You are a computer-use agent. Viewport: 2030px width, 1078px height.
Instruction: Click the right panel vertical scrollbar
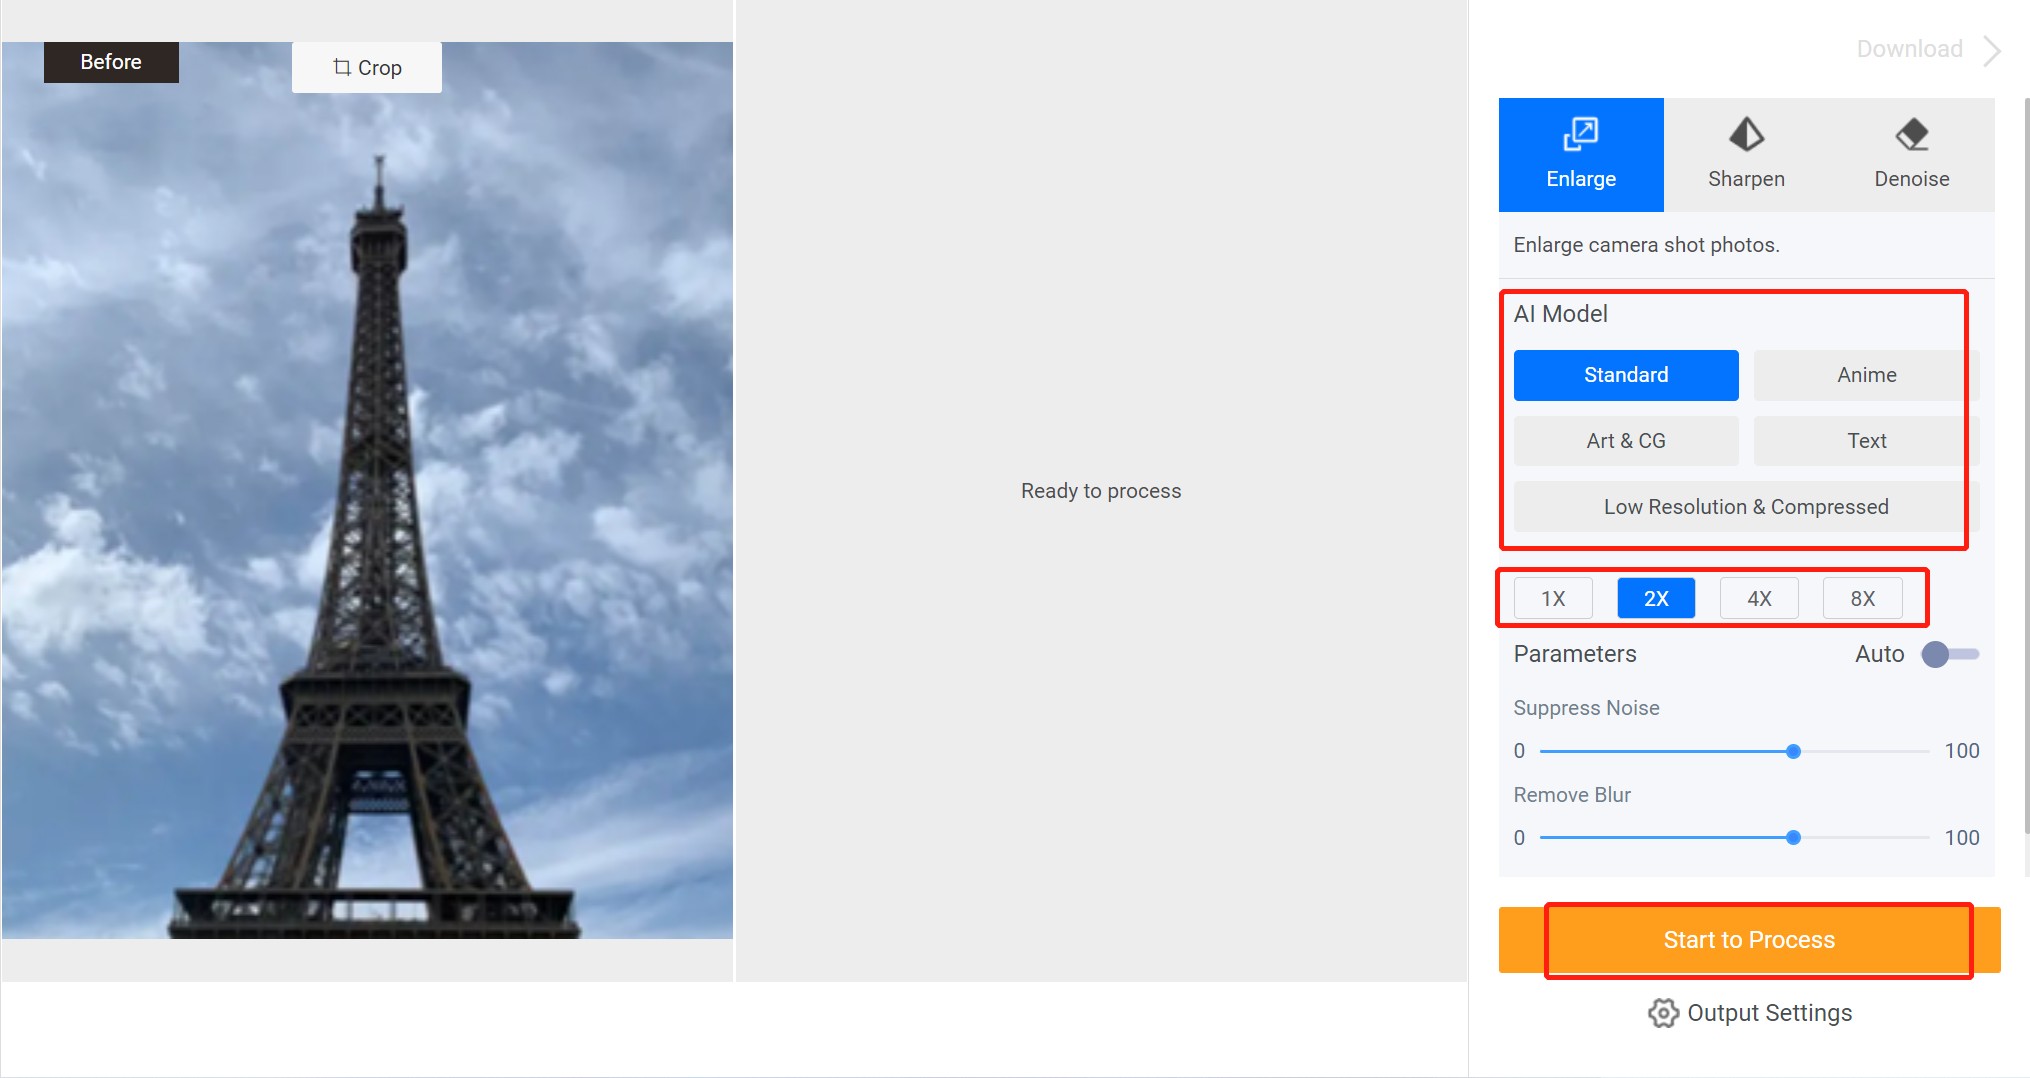2026,465
